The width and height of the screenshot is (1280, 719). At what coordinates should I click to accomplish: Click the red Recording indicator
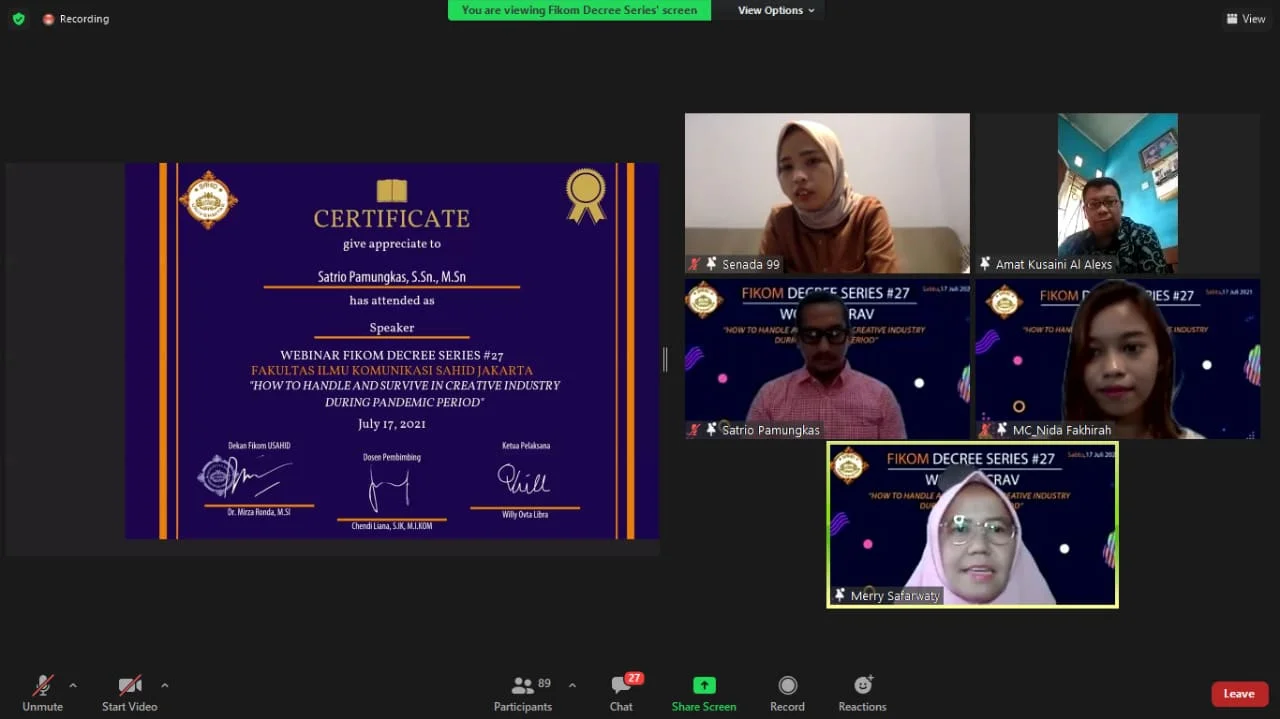(76, 19)
